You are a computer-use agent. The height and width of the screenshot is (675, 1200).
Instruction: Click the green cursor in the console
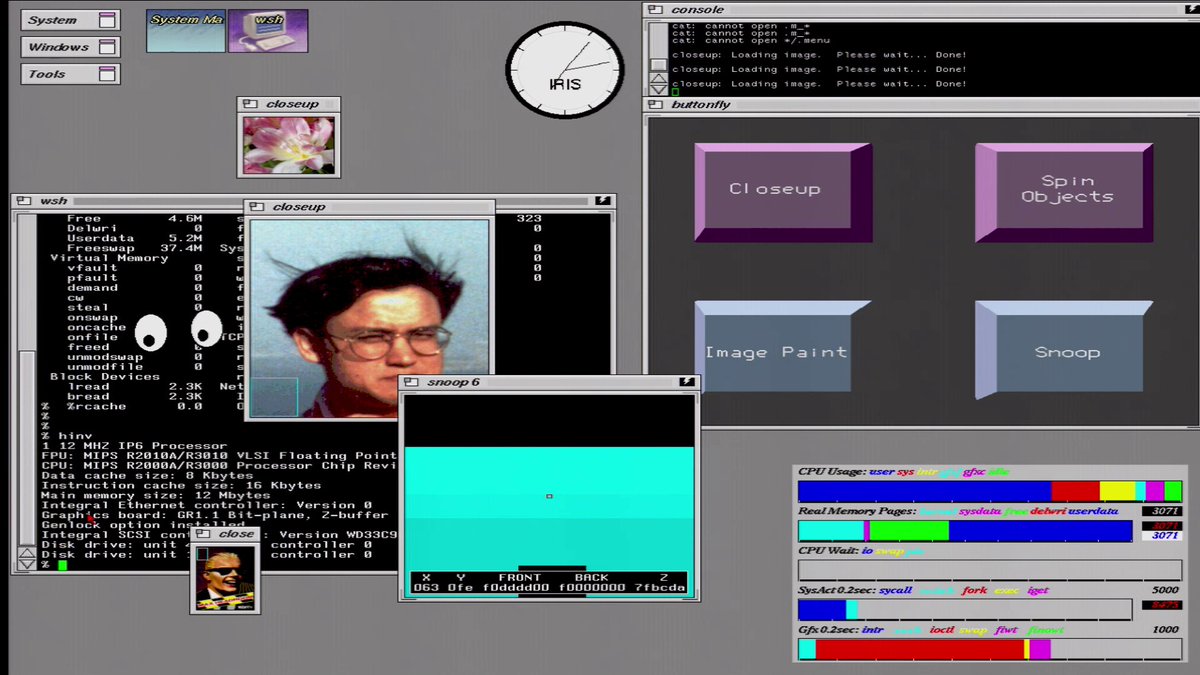(675, 92)
